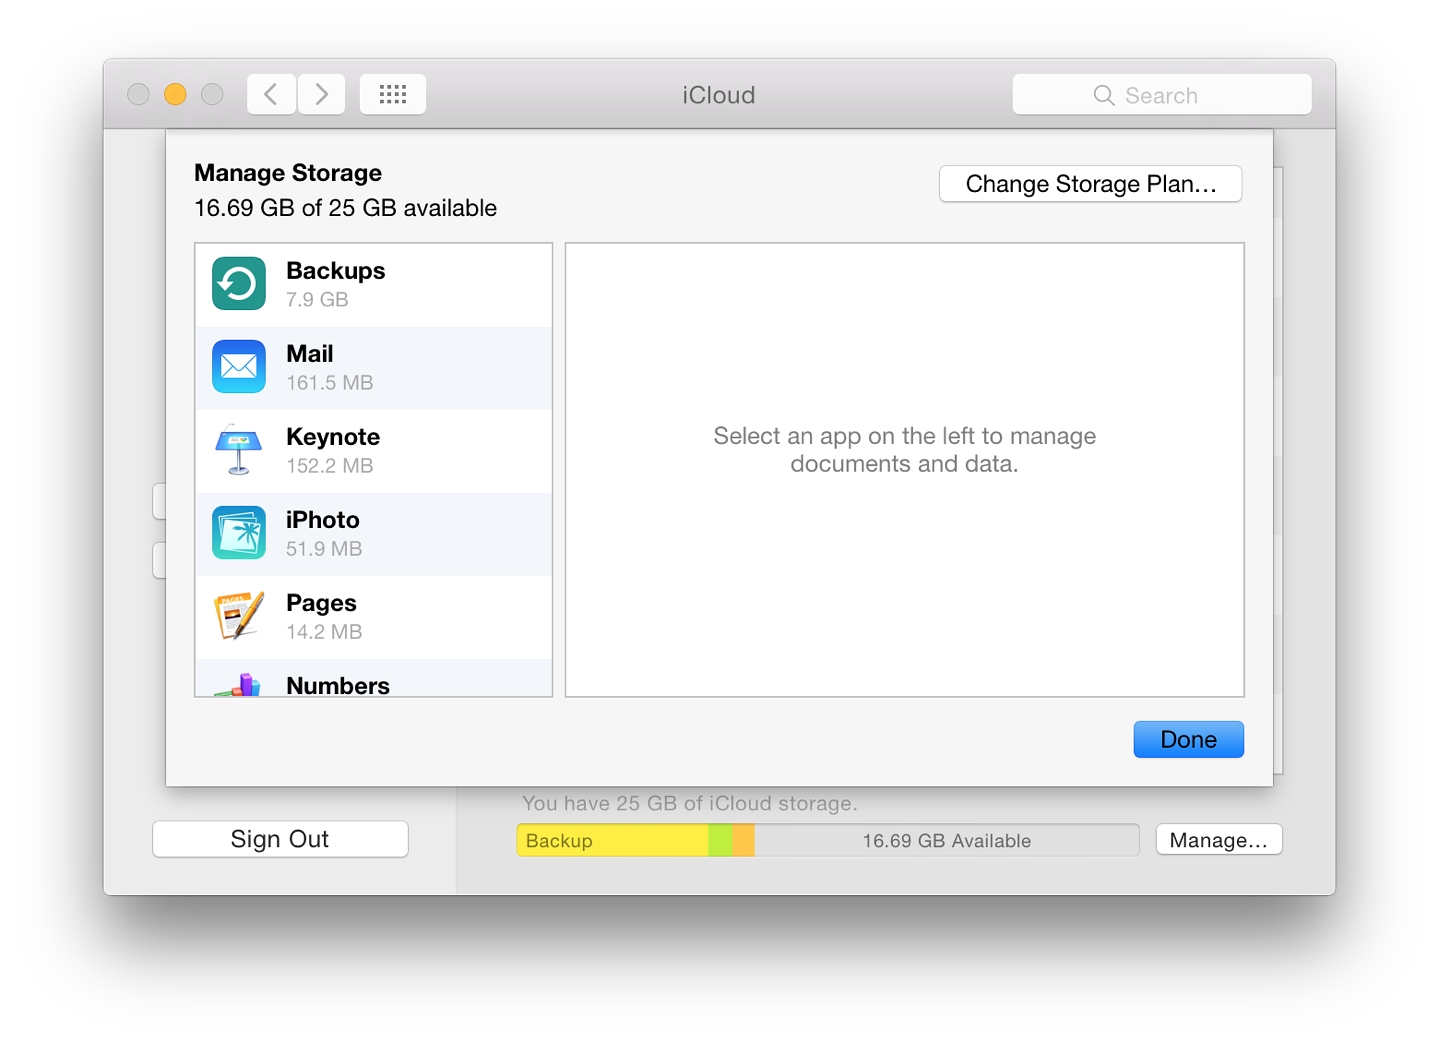The height and width of the screenshot is (1043, 1439).
Task: Show all preferences grid icon
Action: coord(393,94)
